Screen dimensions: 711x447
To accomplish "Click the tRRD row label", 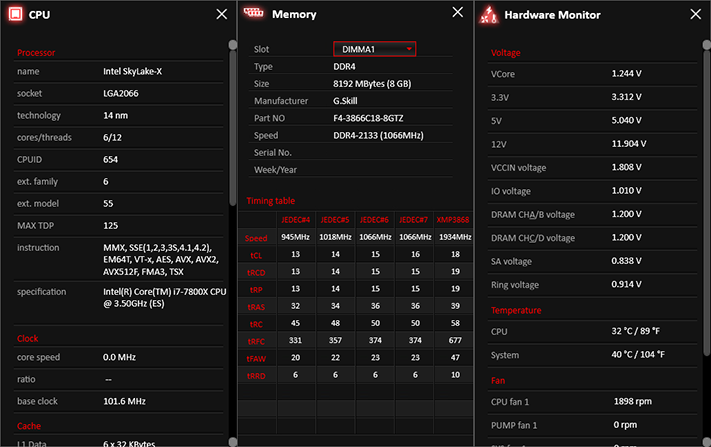I will point(256,376).
